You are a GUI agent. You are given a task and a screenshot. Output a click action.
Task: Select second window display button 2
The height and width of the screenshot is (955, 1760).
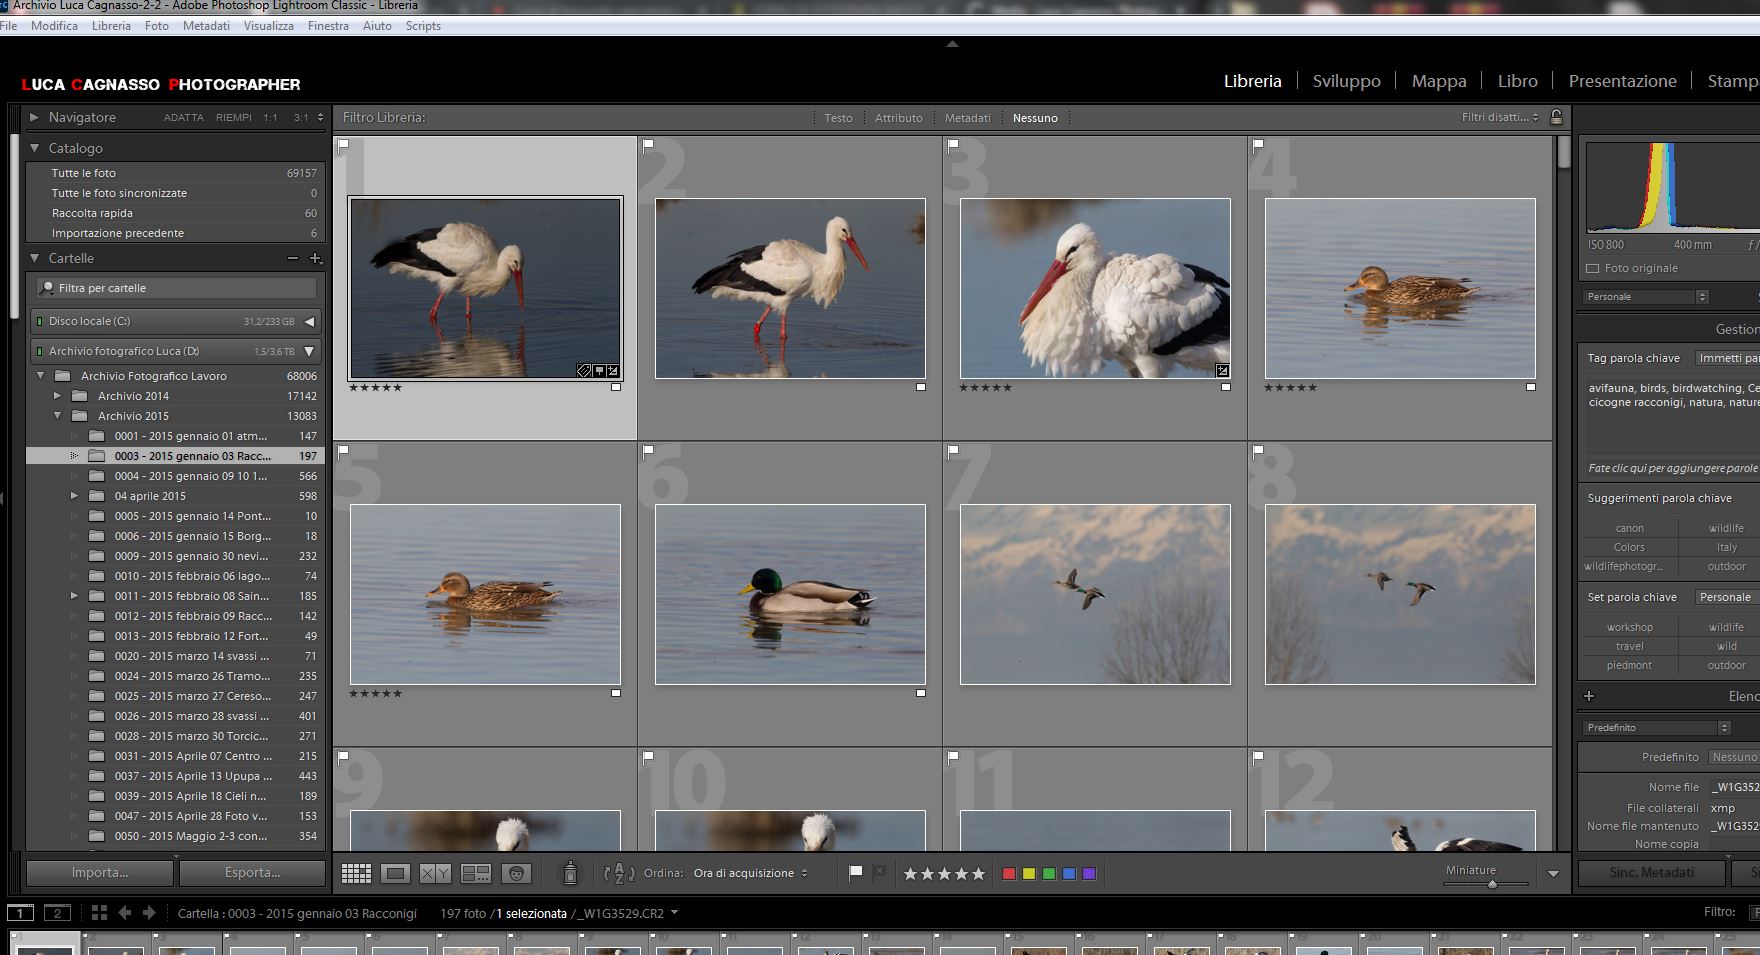pyautogui.click(x=58, y=912)
